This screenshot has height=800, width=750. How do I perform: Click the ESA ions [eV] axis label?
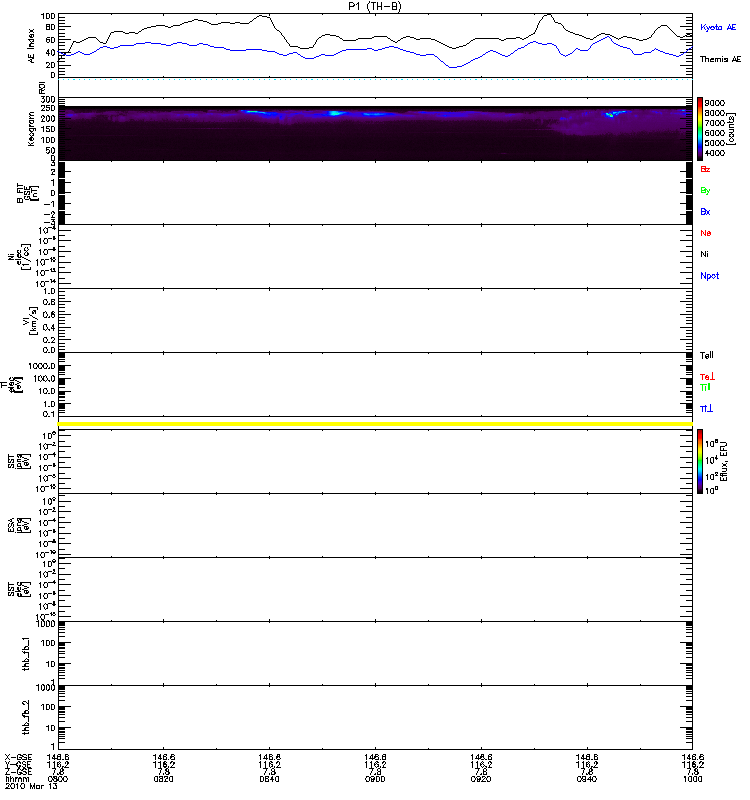point(19,526)
